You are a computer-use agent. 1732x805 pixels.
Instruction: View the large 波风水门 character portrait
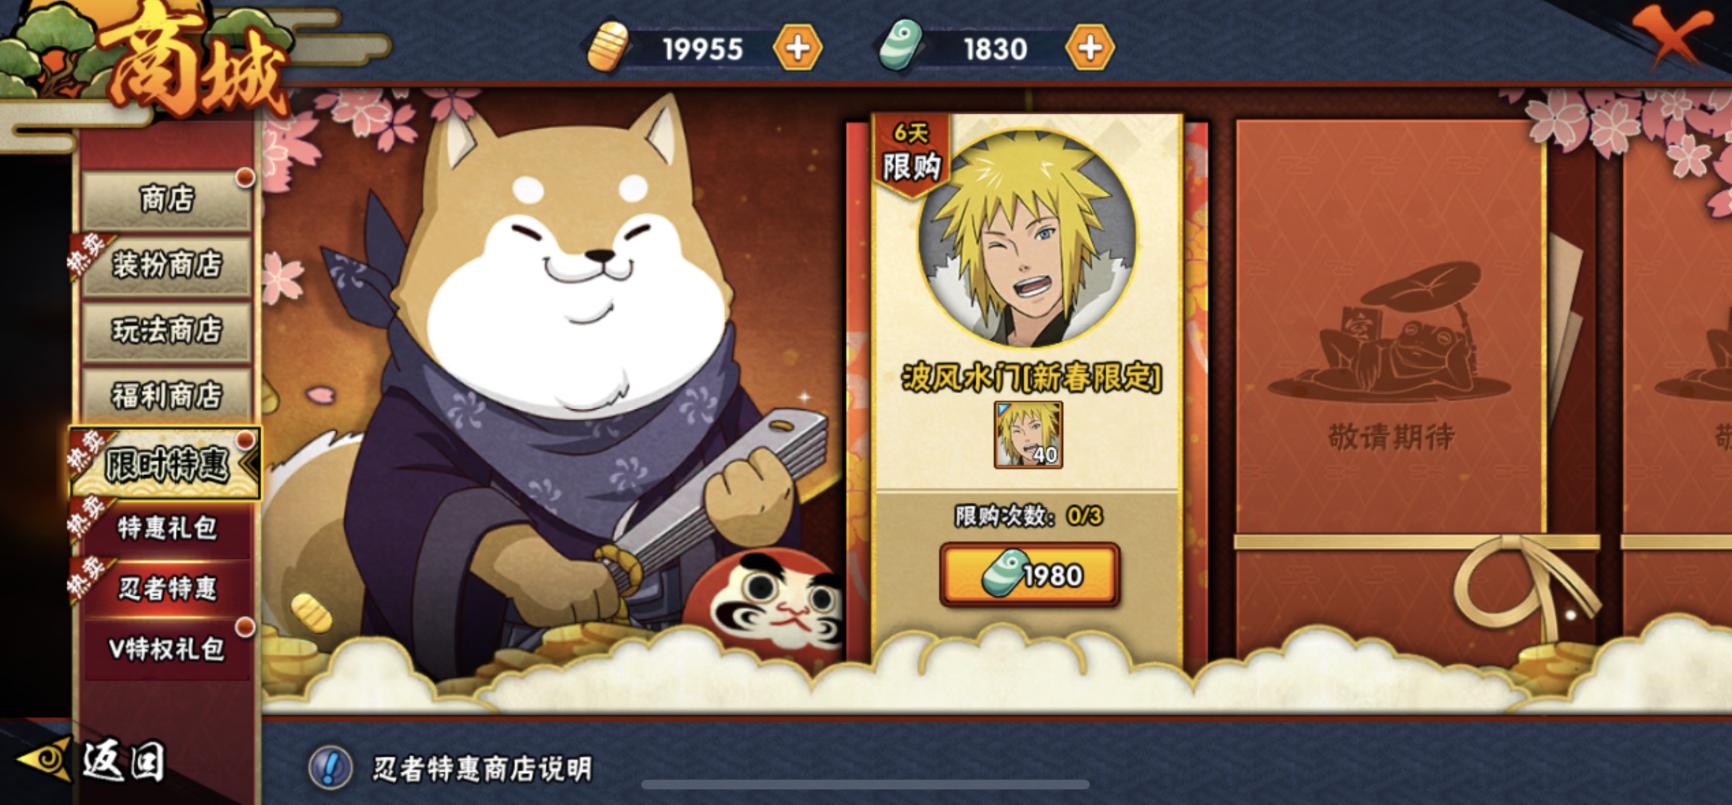pos(1028,238)
